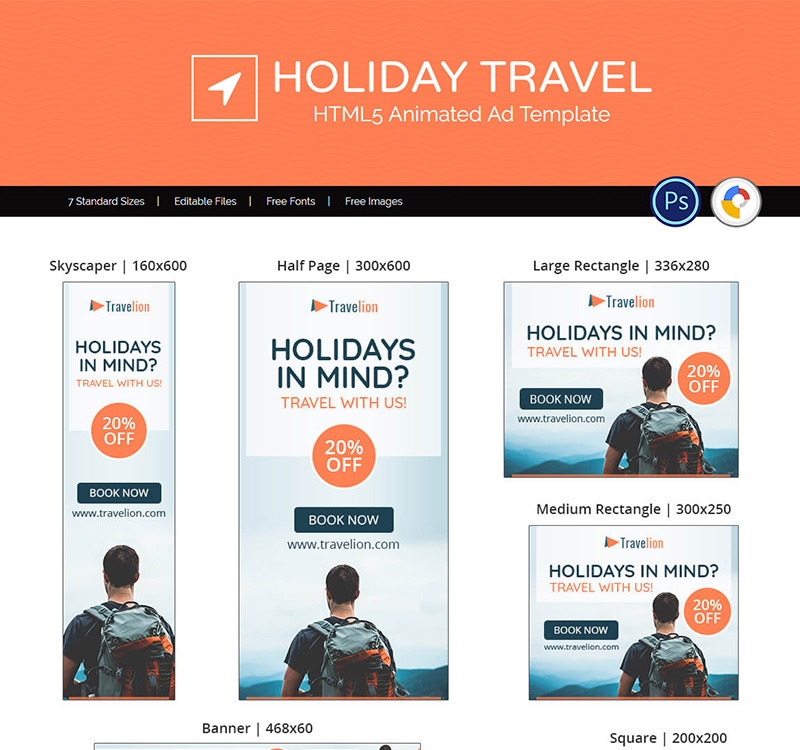Screen dimensions: 800x750
Task: Click the Google Web Designer badge icon
Action: 736,202
